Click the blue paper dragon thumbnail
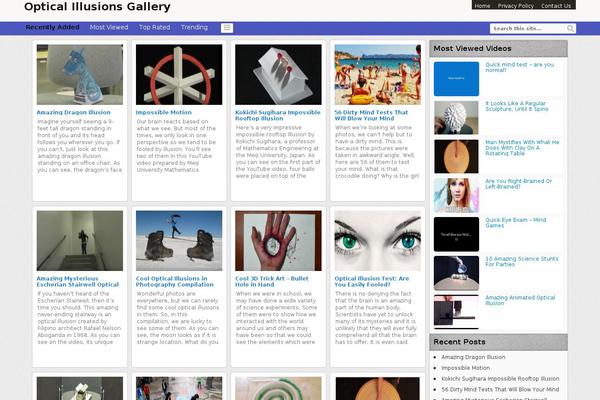600x400 pixels. click(80, 75)
